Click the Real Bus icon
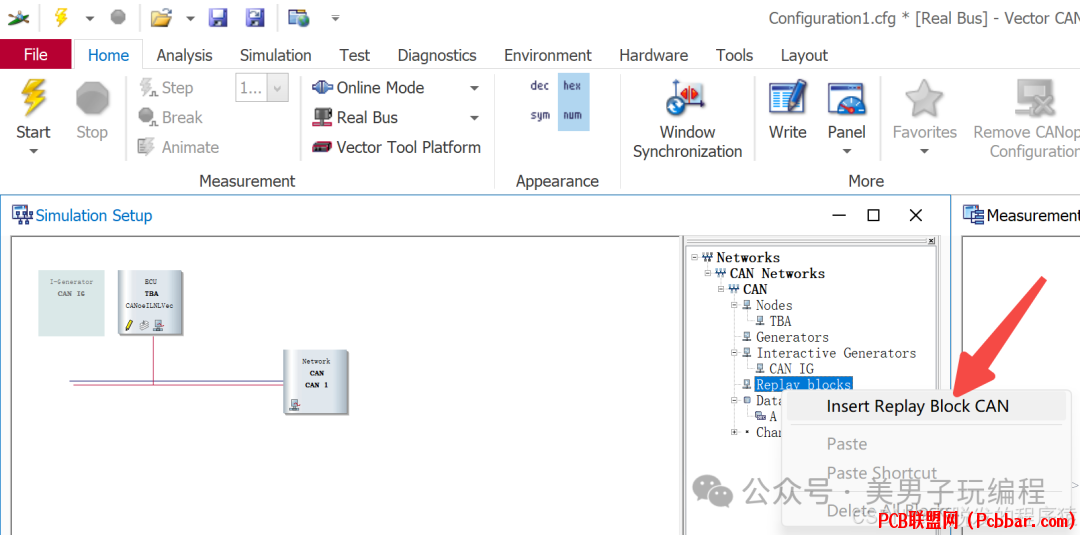 [x=321, y=117]
